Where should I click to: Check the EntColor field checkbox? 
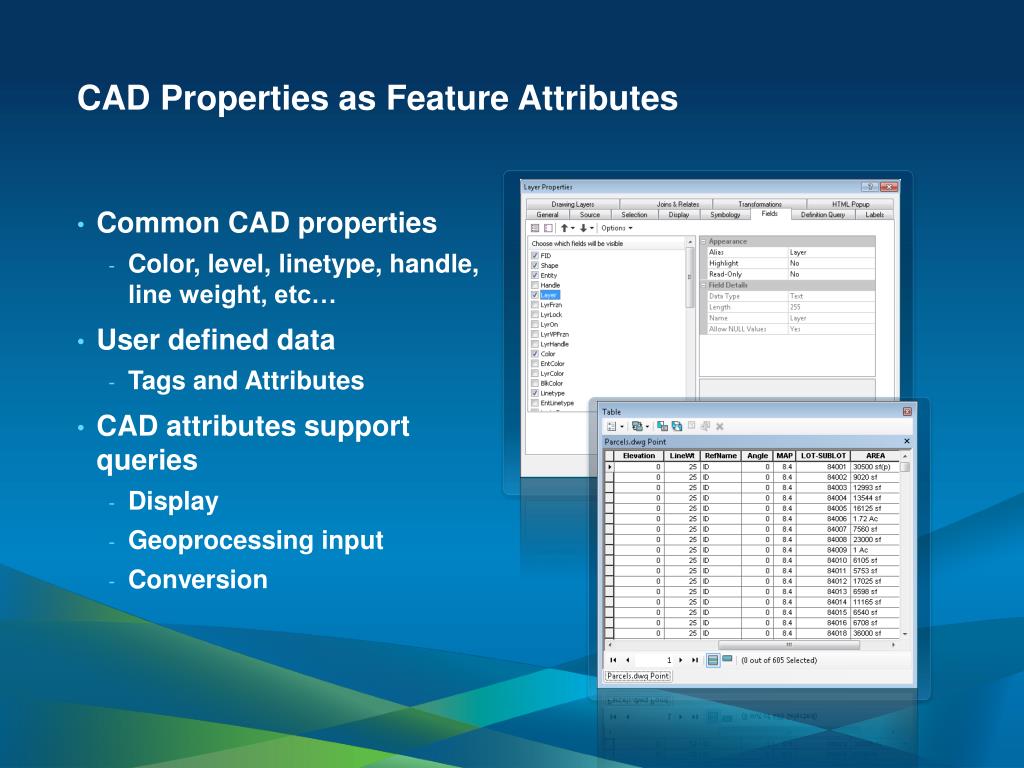click(535, 363)
